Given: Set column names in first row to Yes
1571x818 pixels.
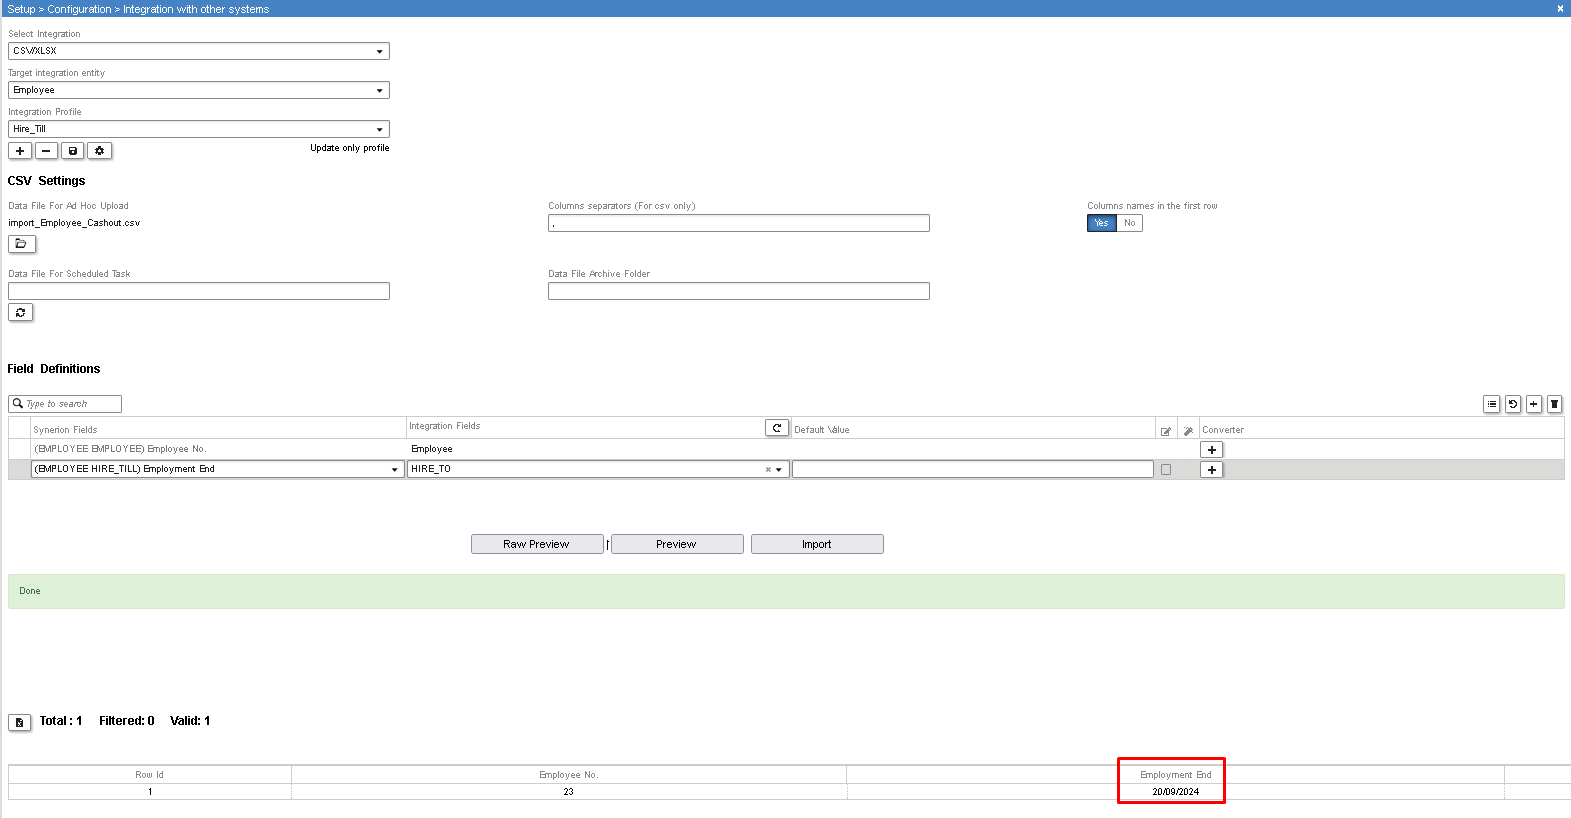Looking at the screenshot, I should point(1101,223).
